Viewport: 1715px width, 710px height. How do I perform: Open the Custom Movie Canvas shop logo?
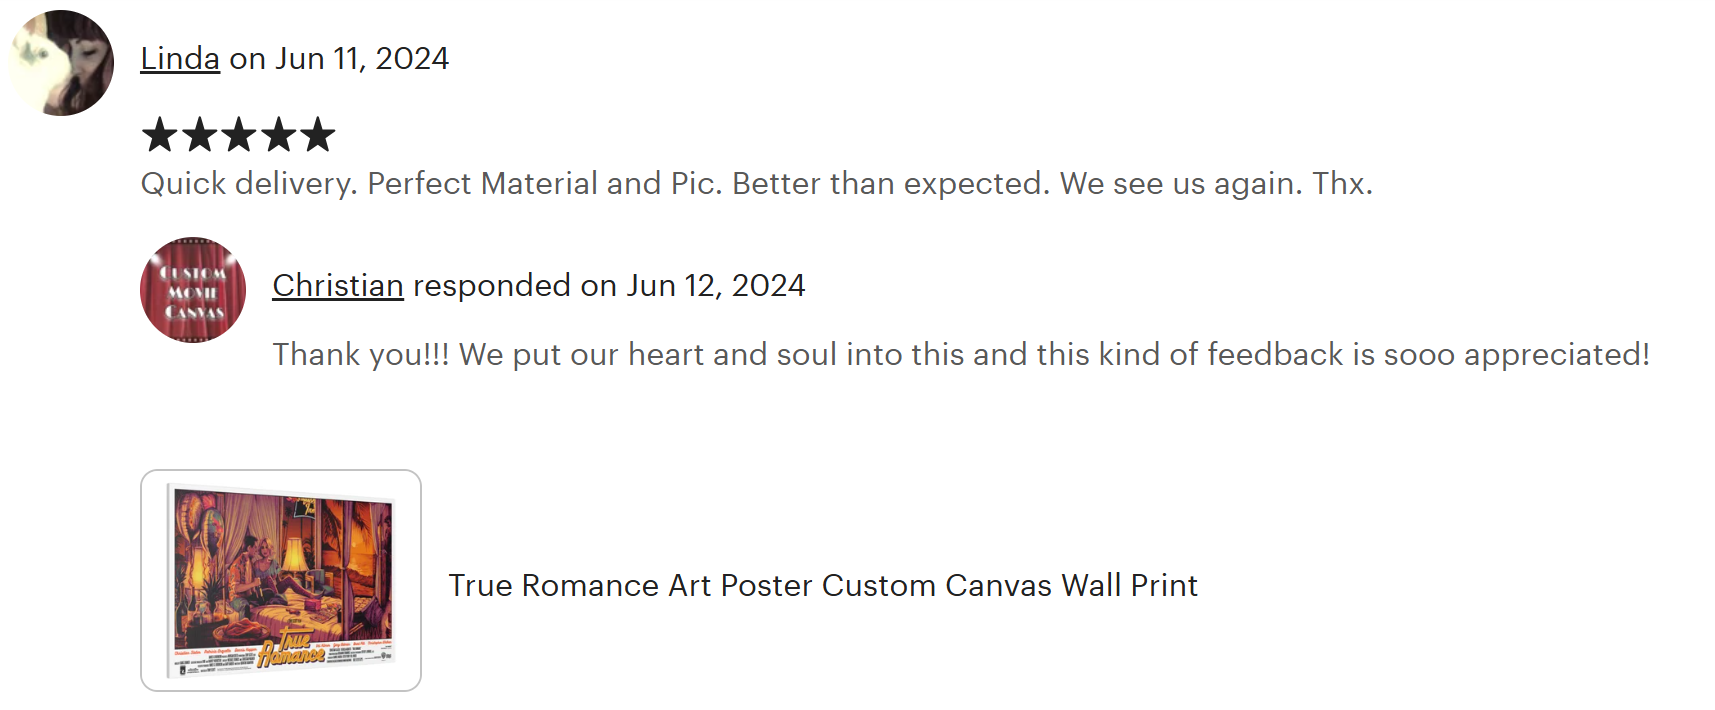click(193, 290)
